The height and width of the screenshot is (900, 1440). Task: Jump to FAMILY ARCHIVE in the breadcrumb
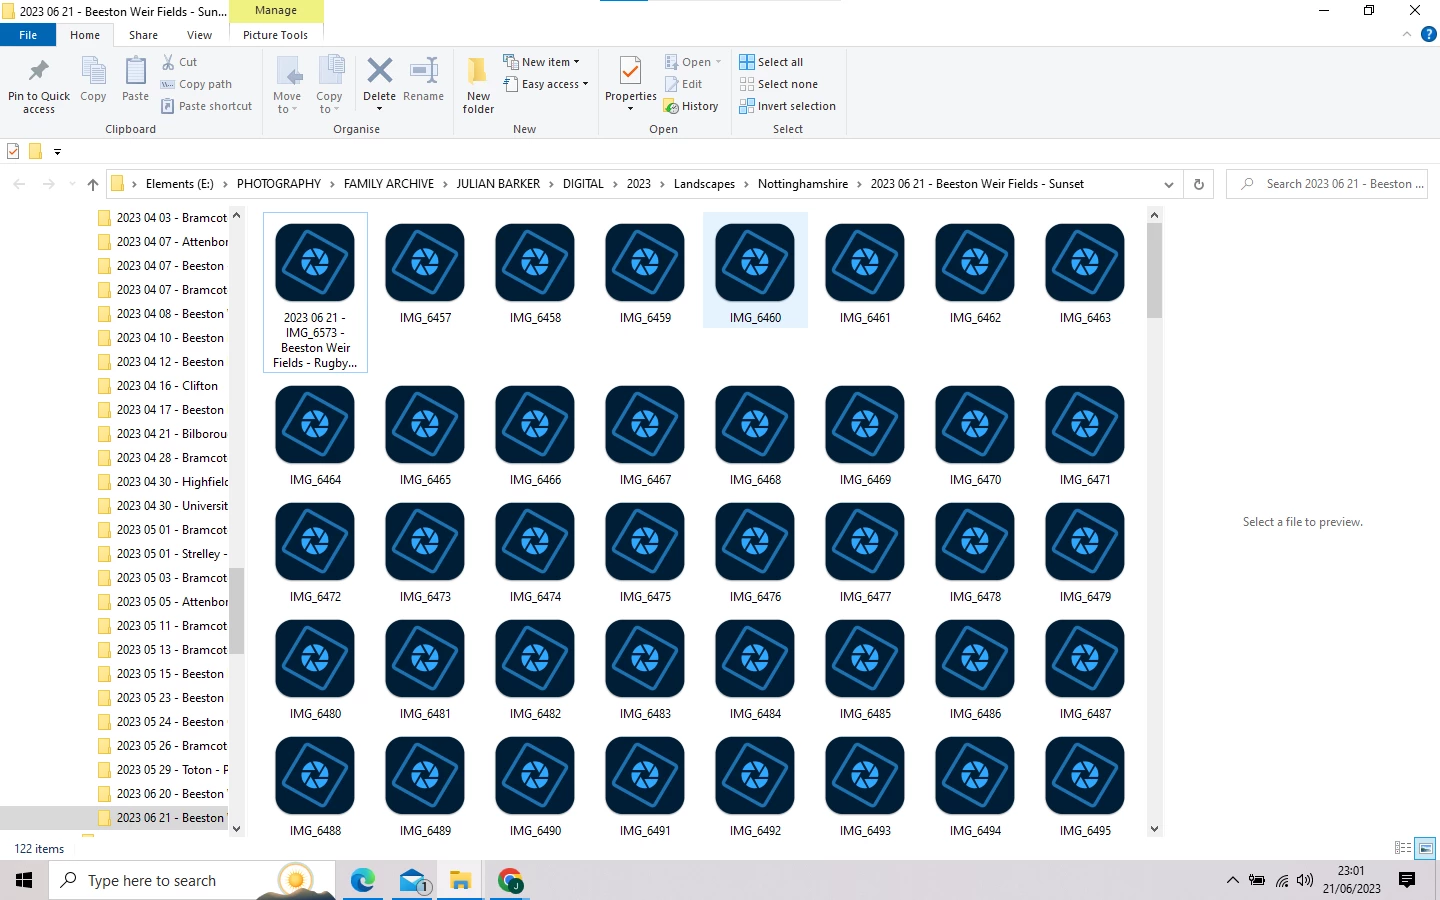pos(389,184)
